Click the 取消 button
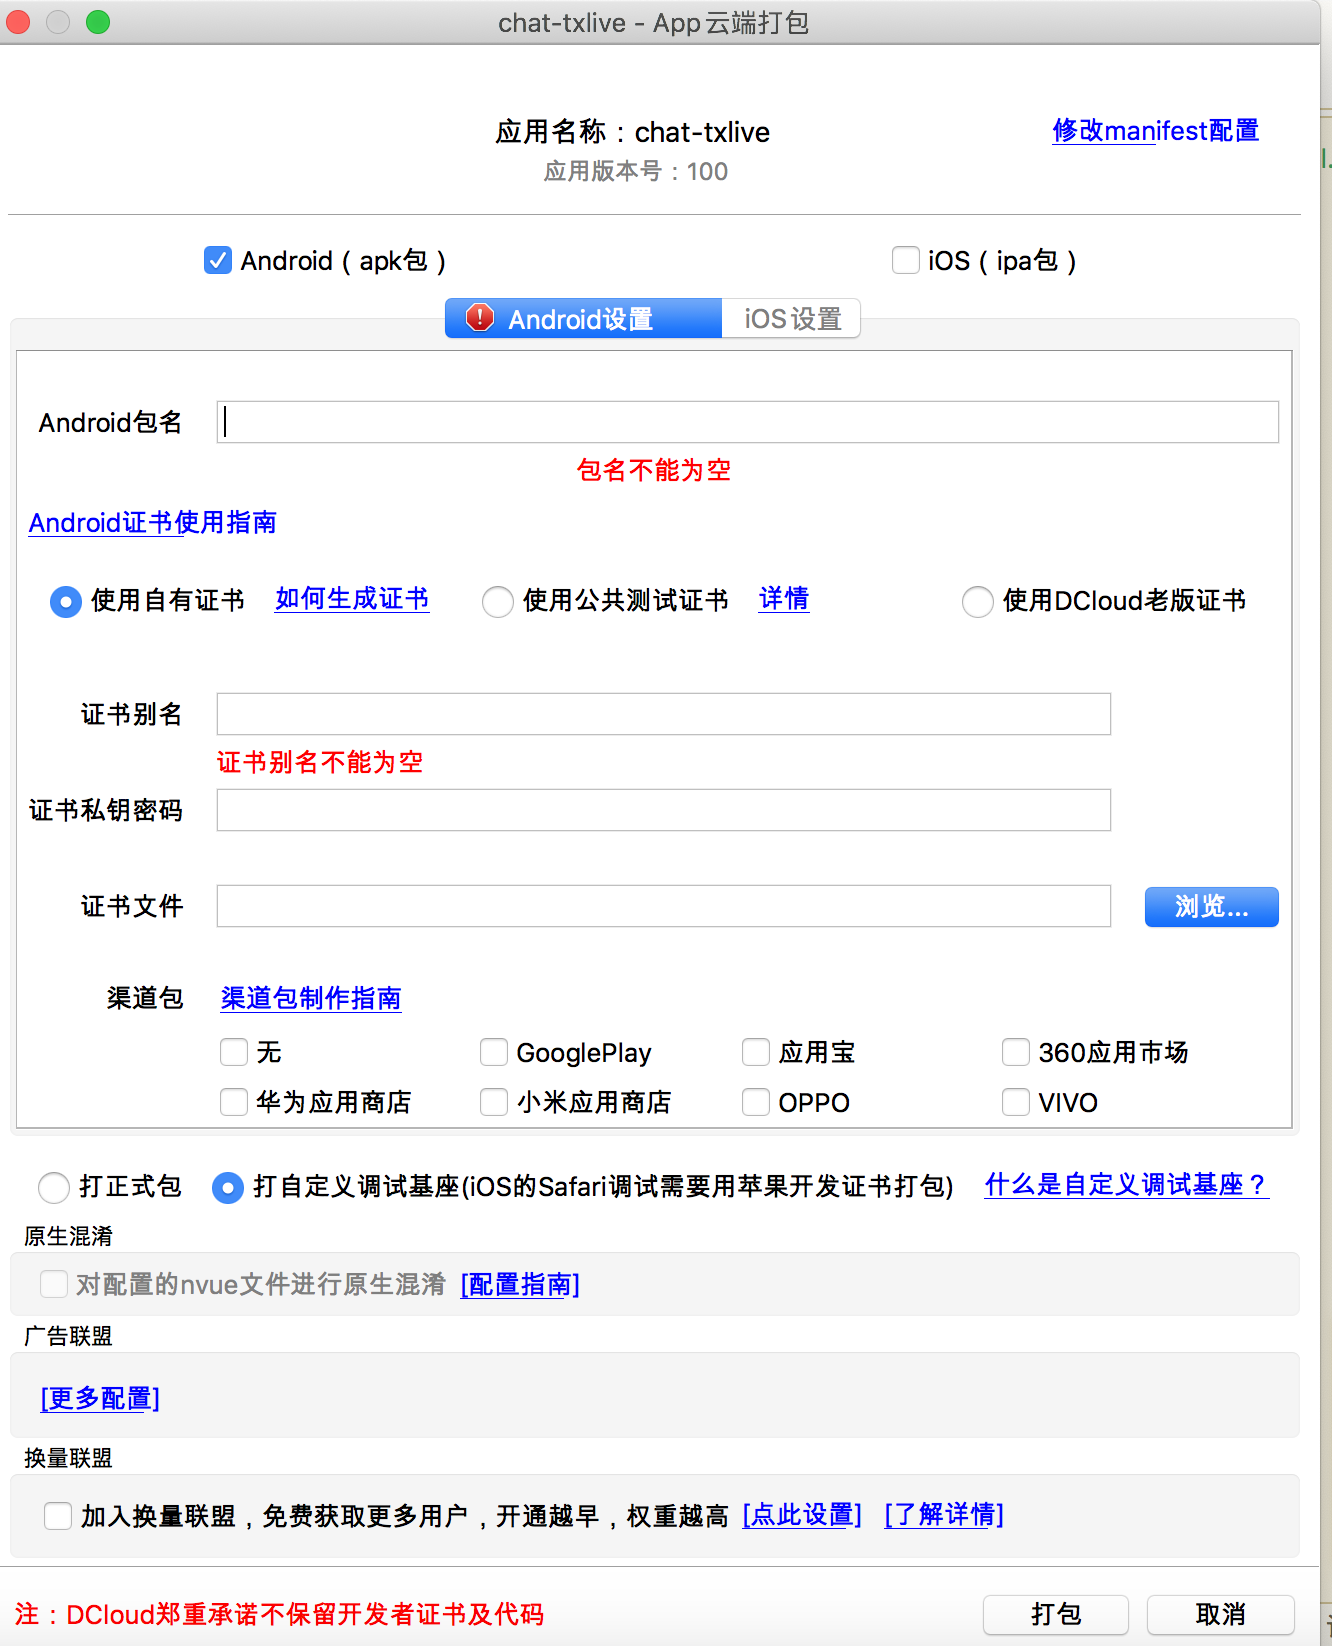This screenshot has height=1646, width=1332. tap(1221, 1614)
